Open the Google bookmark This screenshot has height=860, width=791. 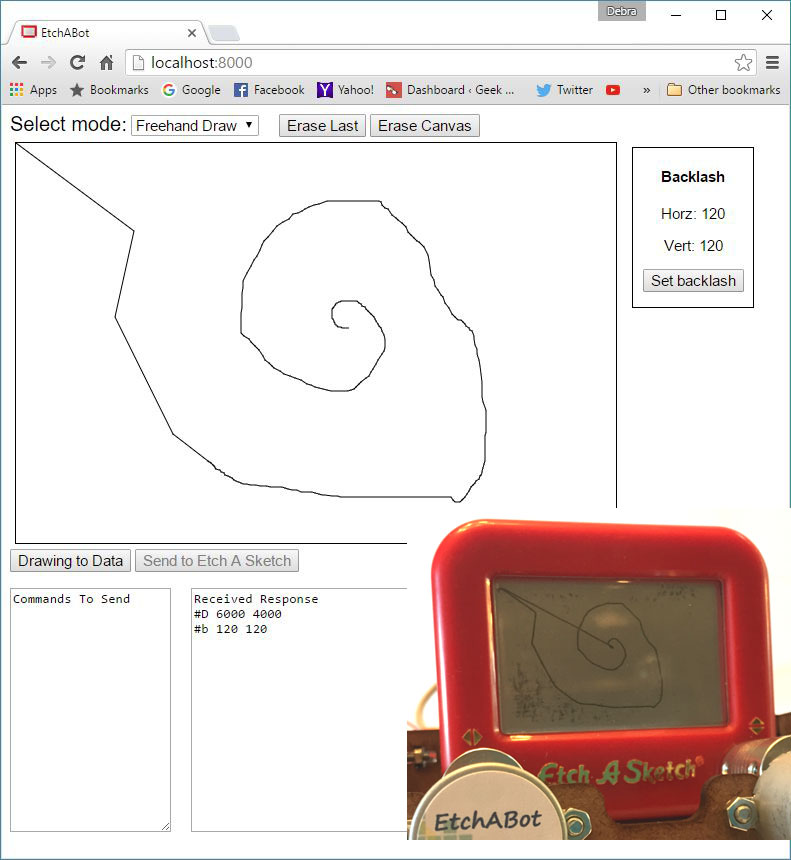click(x=191, y=90)
